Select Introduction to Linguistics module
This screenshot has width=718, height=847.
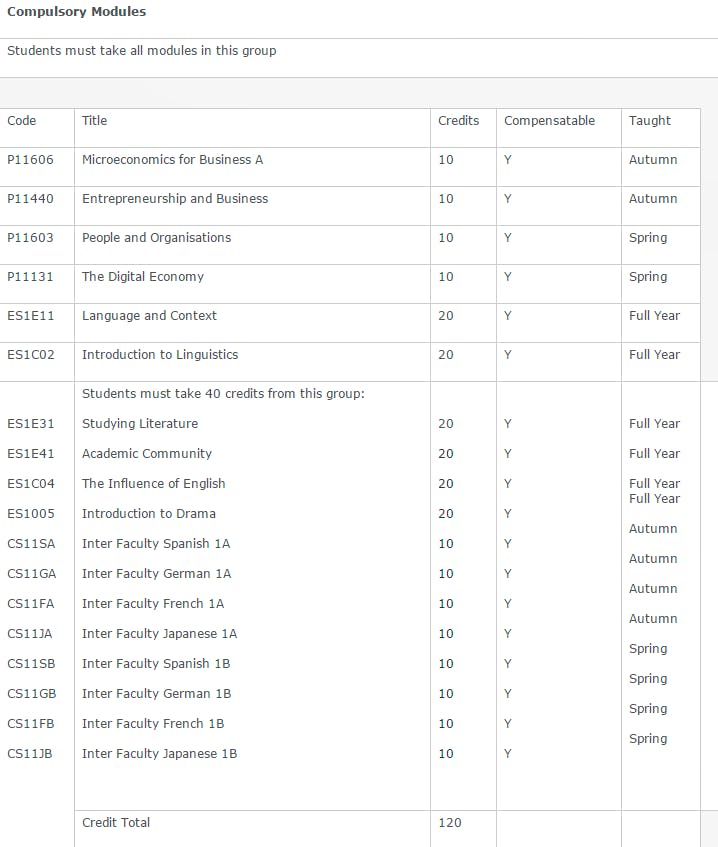click(160, 355)
